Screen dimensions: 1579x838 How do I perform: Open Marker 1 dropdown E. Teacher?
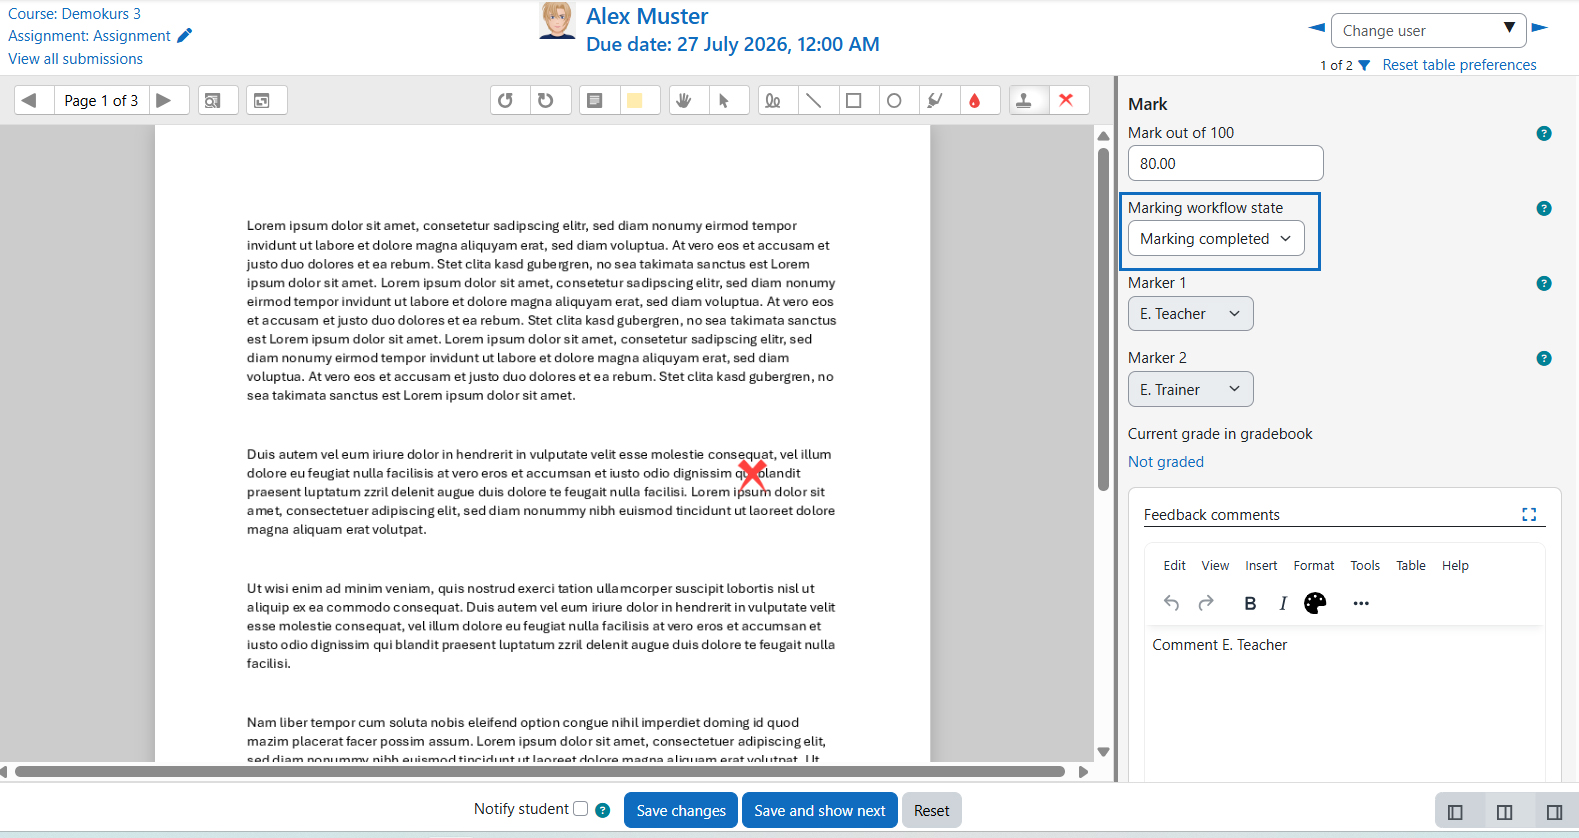pyautogui.click(x=1190, y=314)
